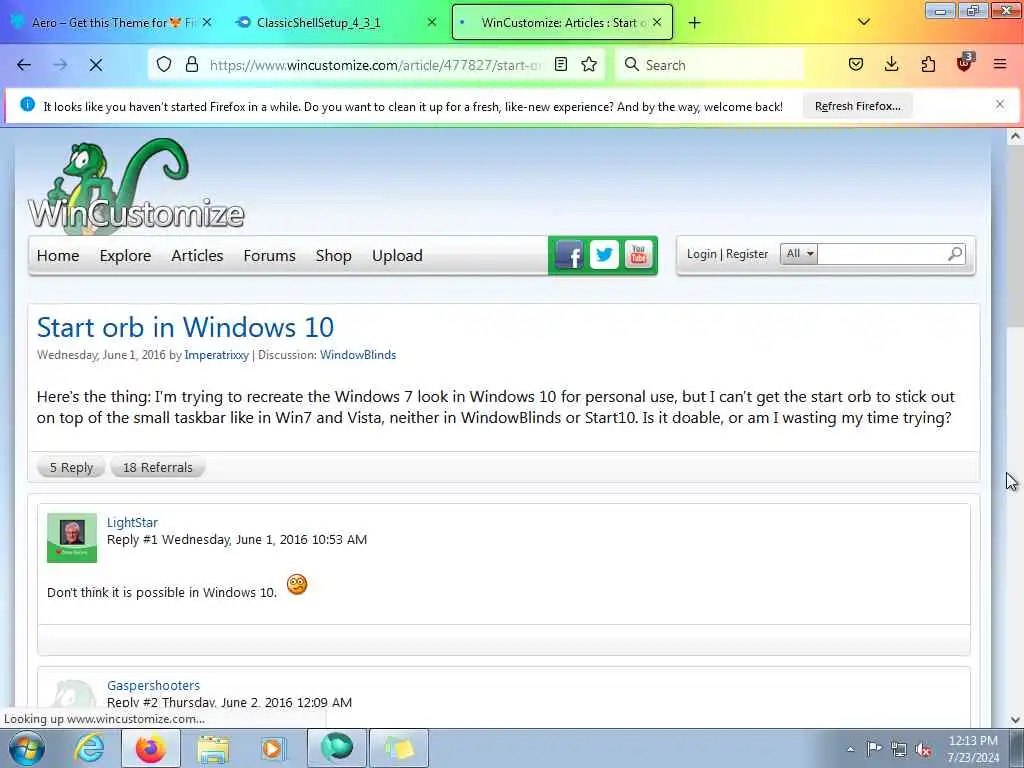Viewport: 1024px width, 768px height.
Task: Click the 5 Reply button
Action: point(71,468)
